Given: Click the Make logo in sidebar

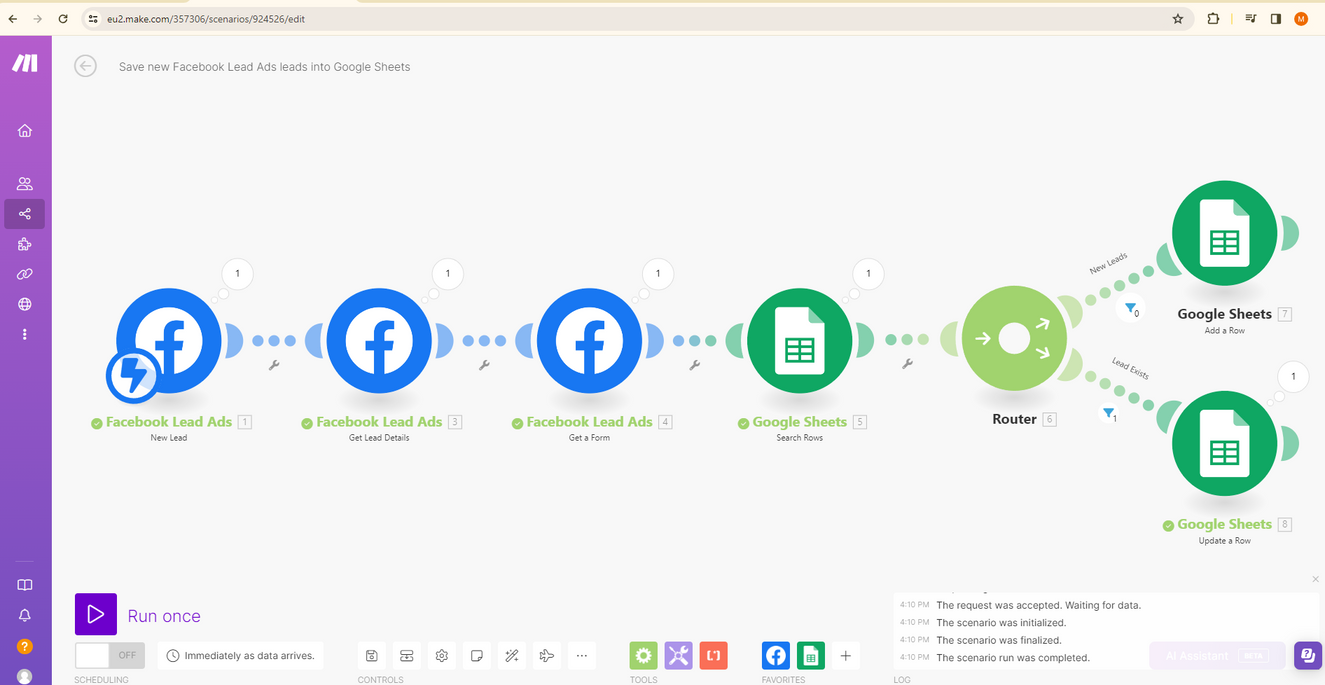Looking at the screenshot, I should pyautogui.click(x=25, y=63).
